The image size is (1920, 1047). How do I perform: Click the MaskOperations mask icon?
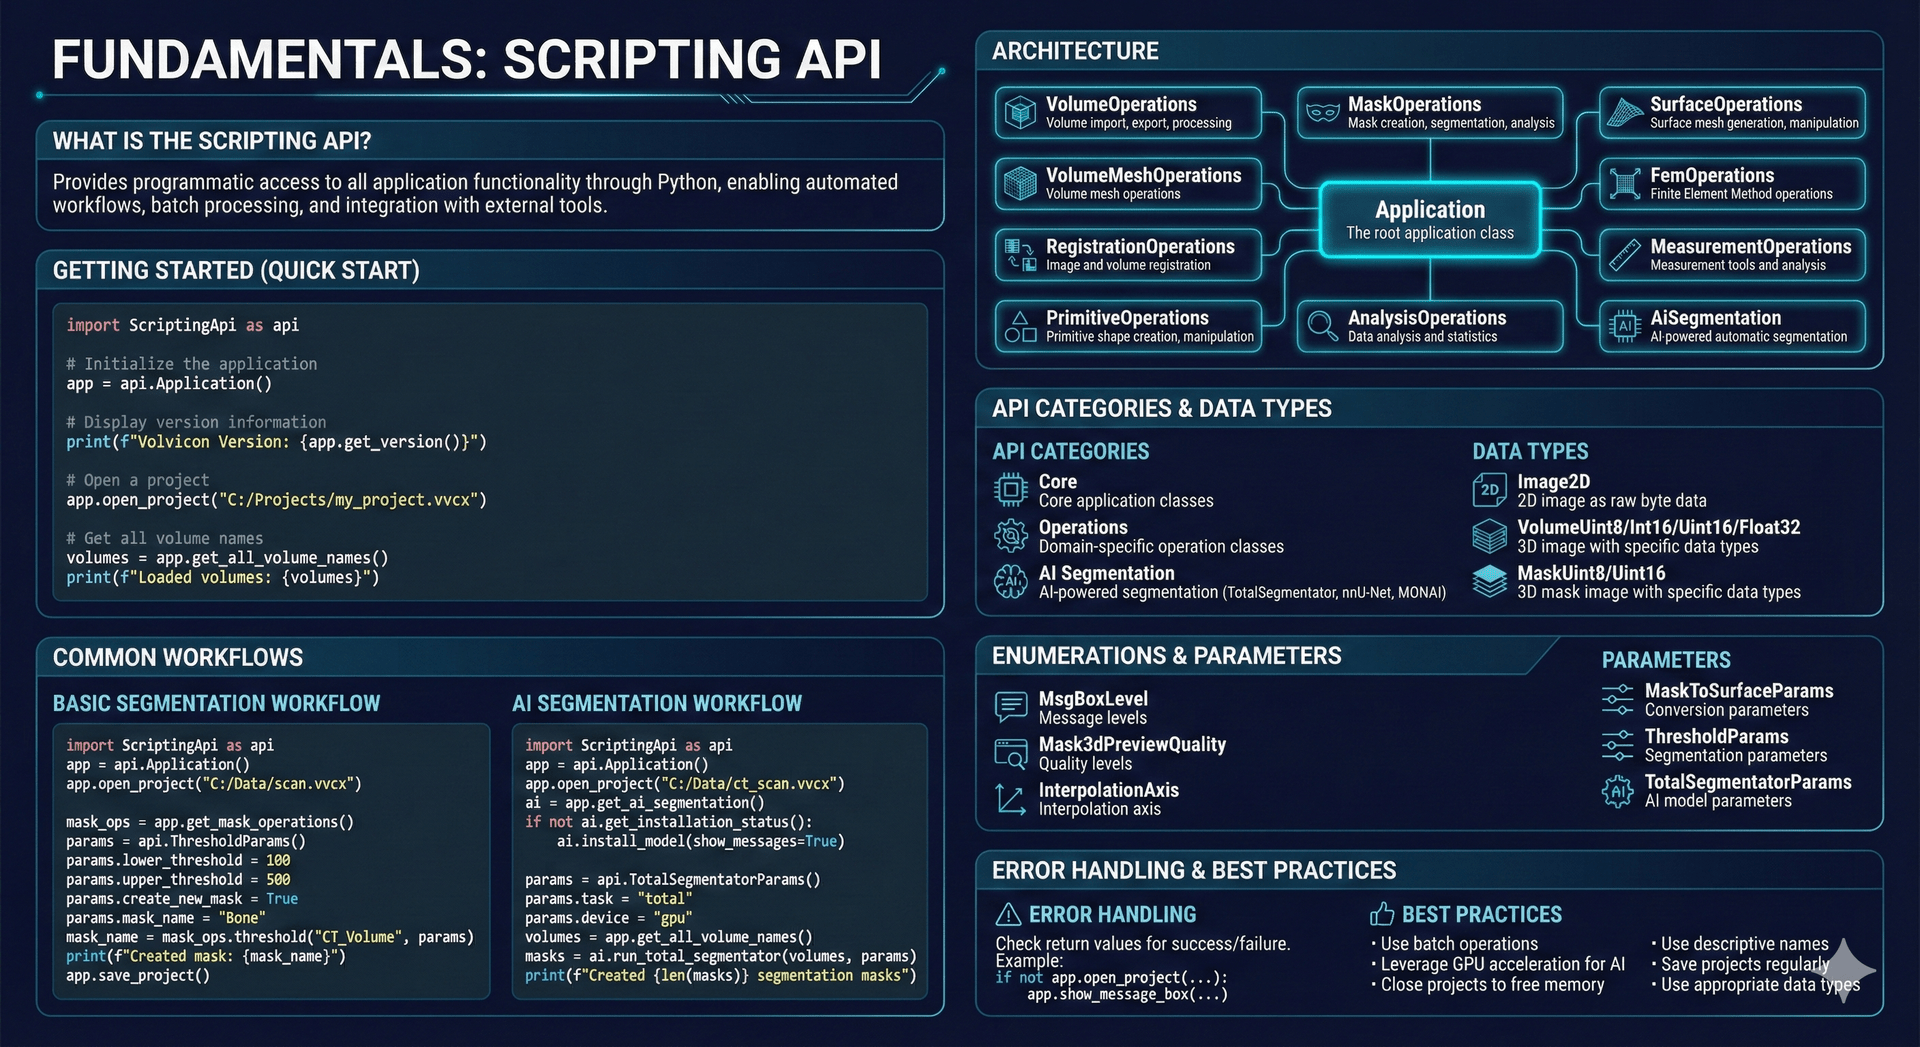click(x=1322, y=112)
